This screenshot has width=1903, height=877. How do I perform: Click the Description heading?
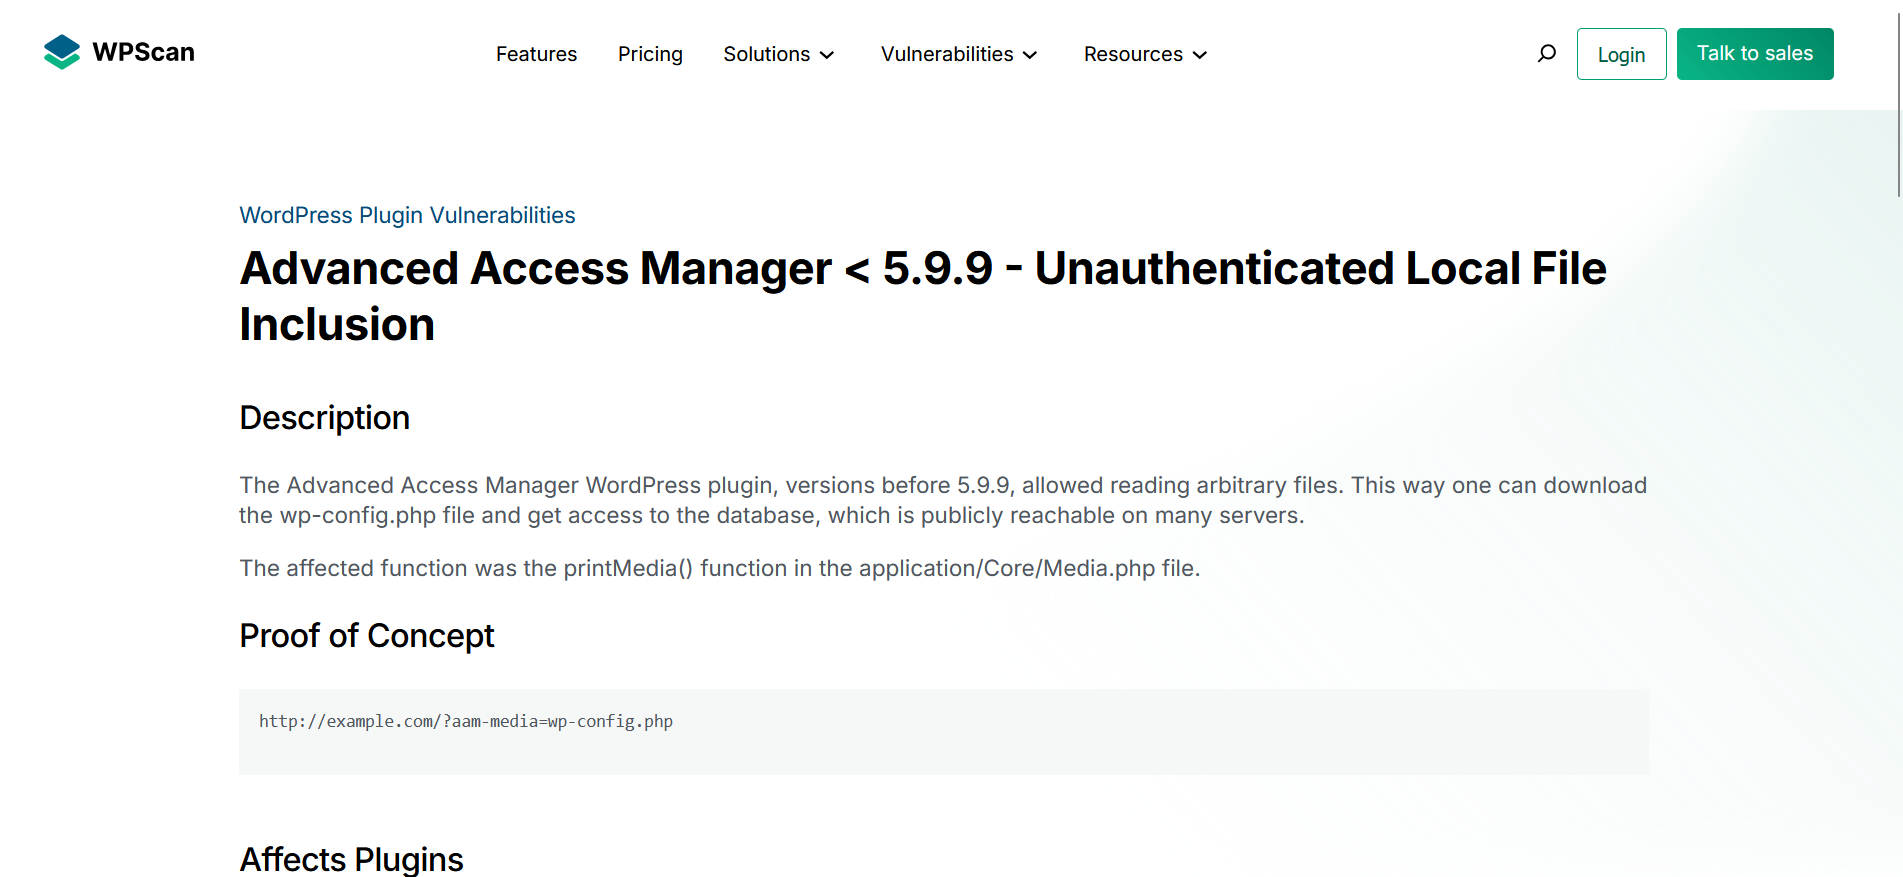[x=325, y=418]
